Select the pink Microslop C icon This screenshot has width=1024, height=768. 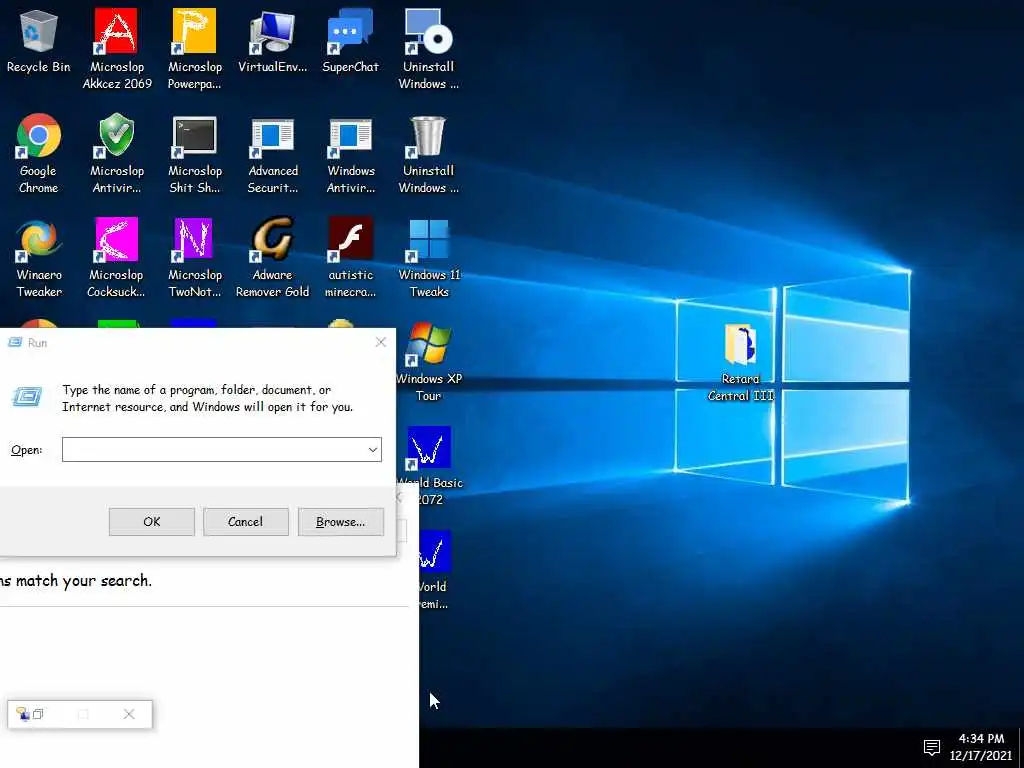(x=116, y=258)
